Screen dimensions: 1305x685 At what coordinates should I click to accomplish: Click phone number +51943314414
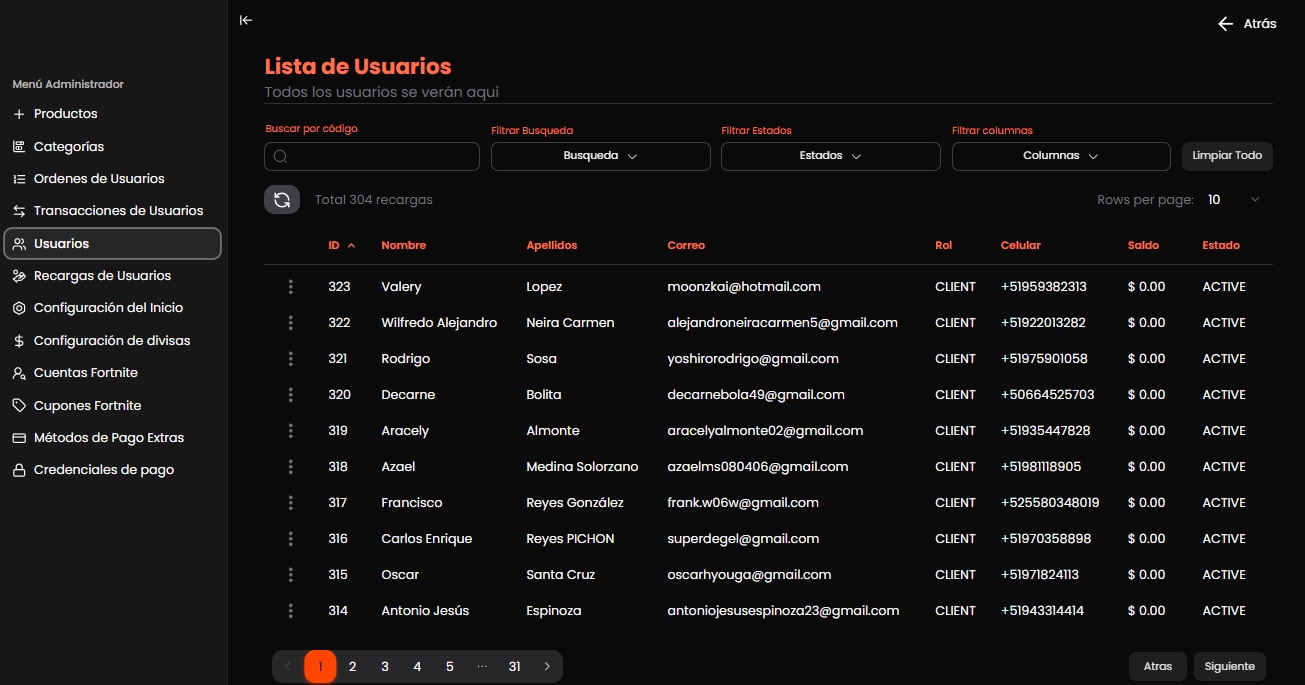click(x=1042, y=611)
